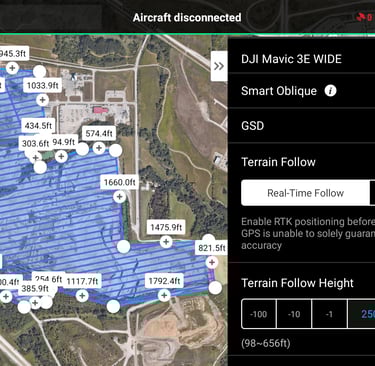Open the Smart Oblique setting row
Screen dimensions: 375x366
click(302, 91)
